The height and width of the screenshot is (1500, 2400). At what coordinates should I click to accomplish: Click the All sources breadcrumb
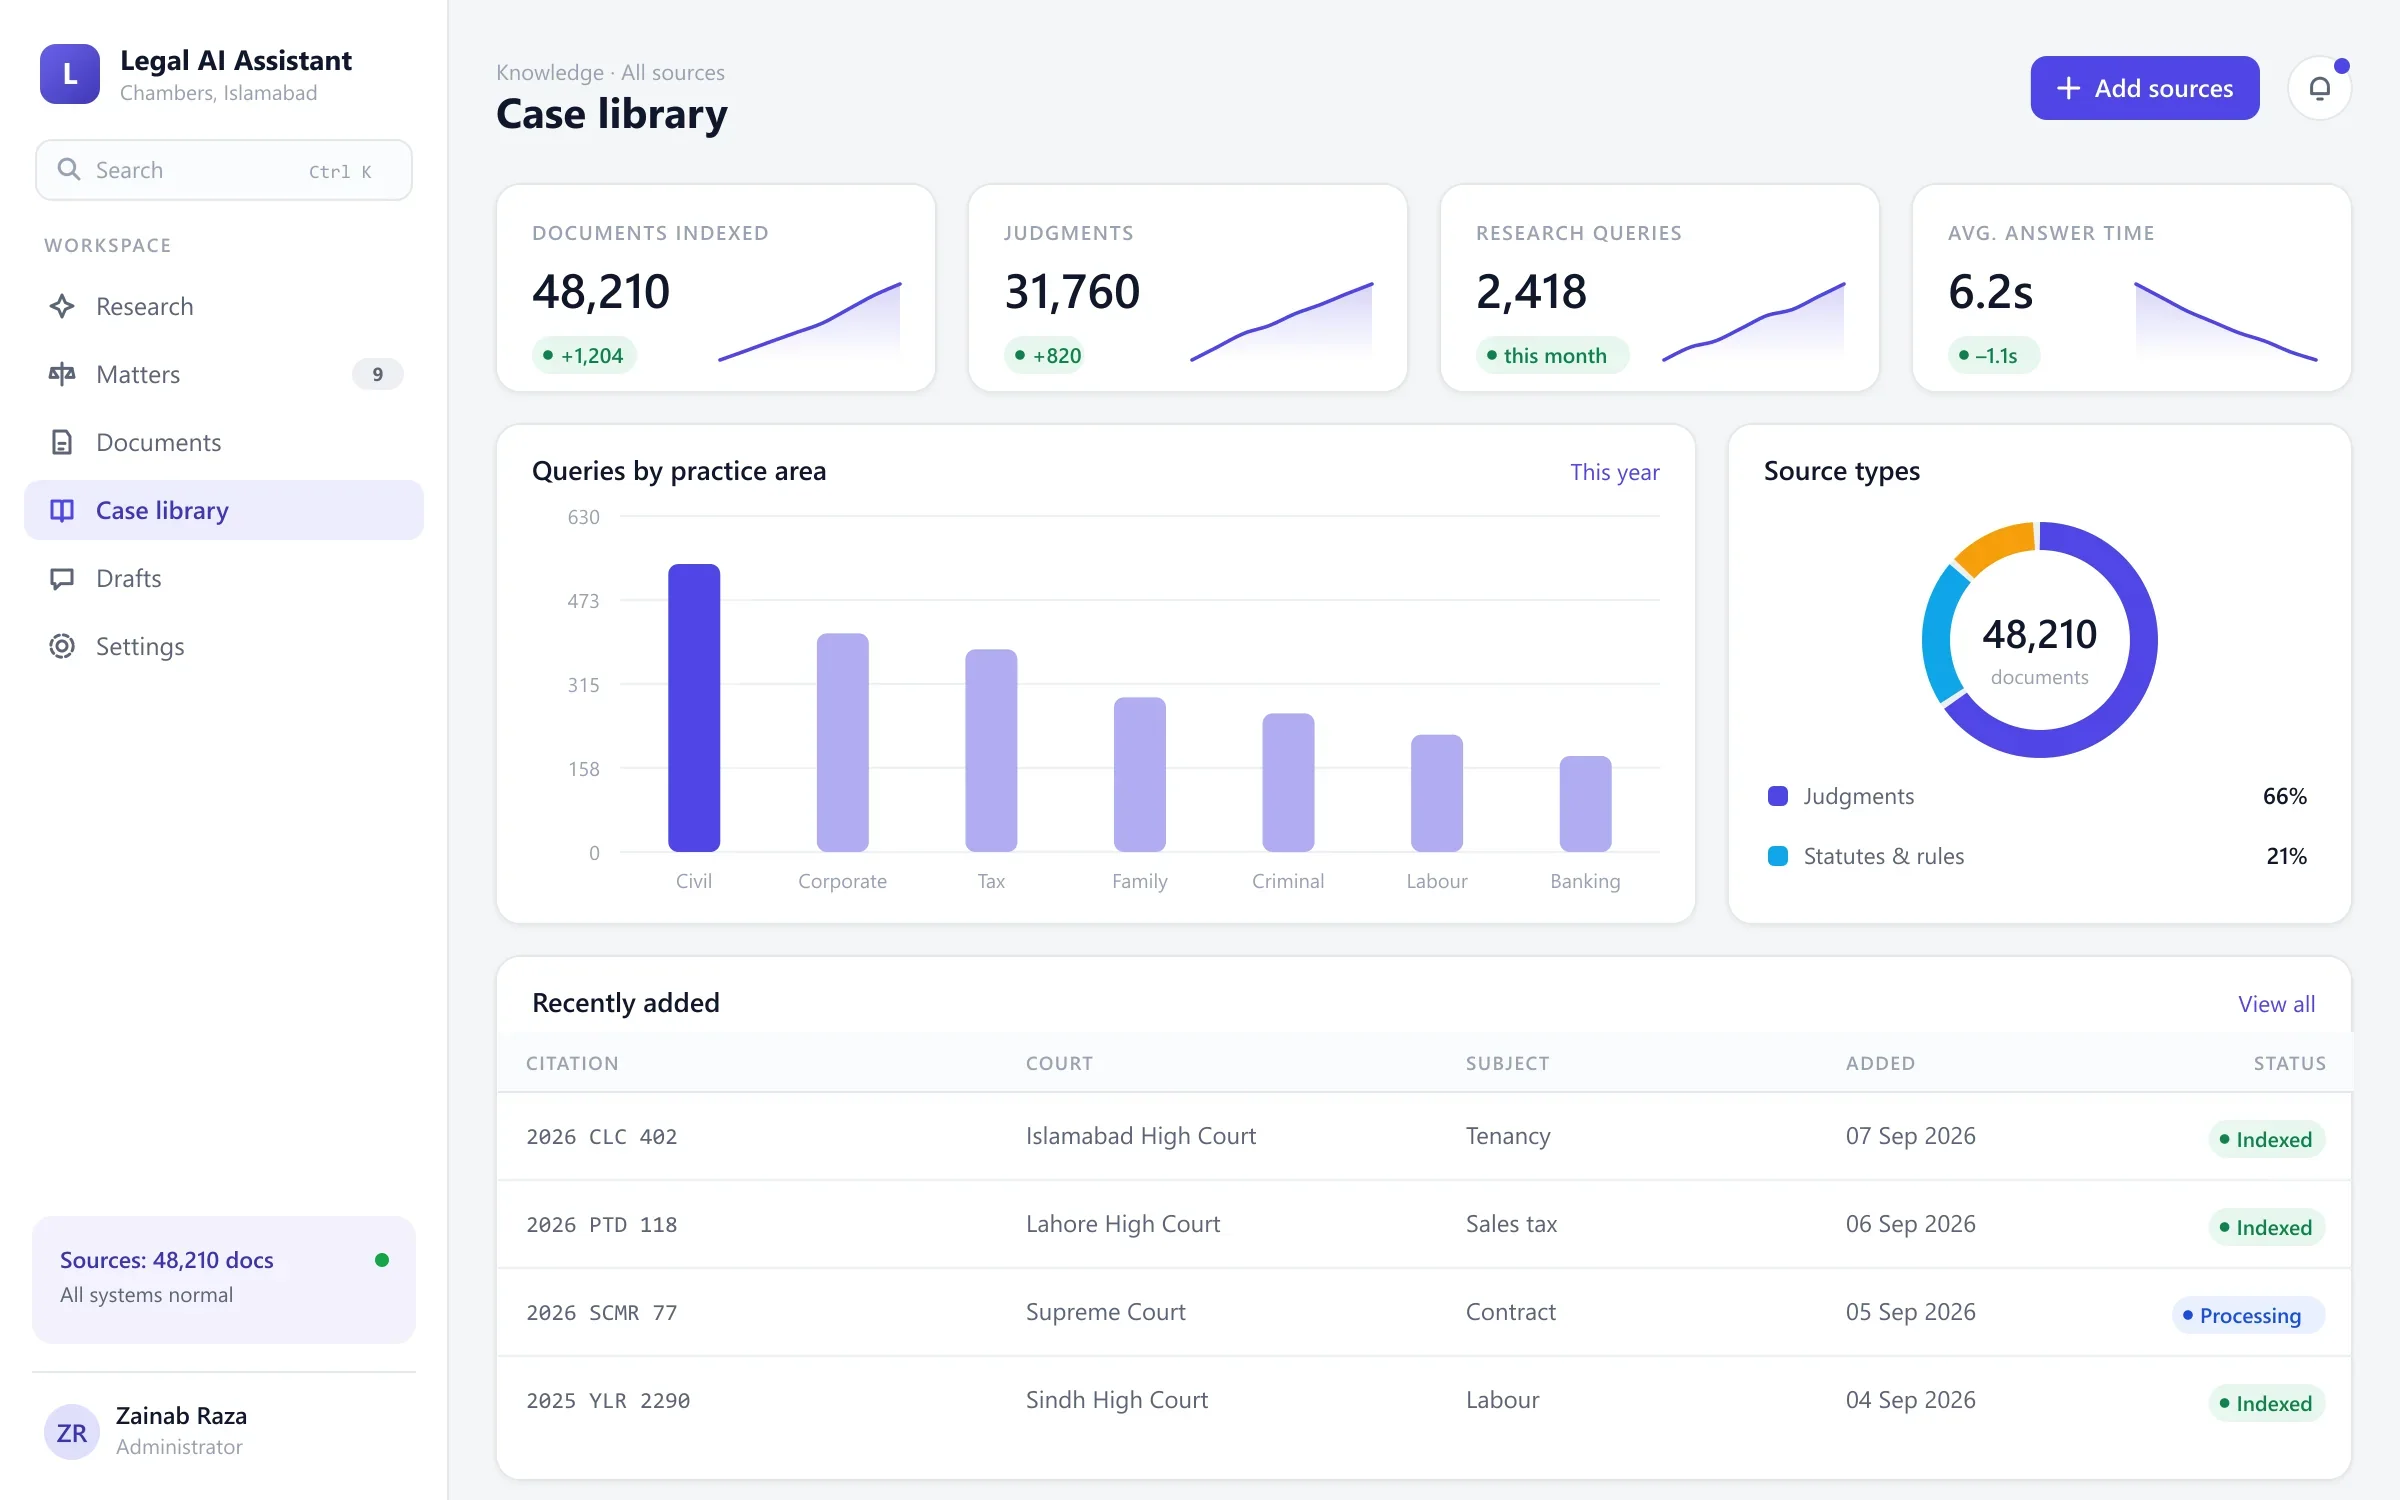pyautogui.click(x=673, y=72)
